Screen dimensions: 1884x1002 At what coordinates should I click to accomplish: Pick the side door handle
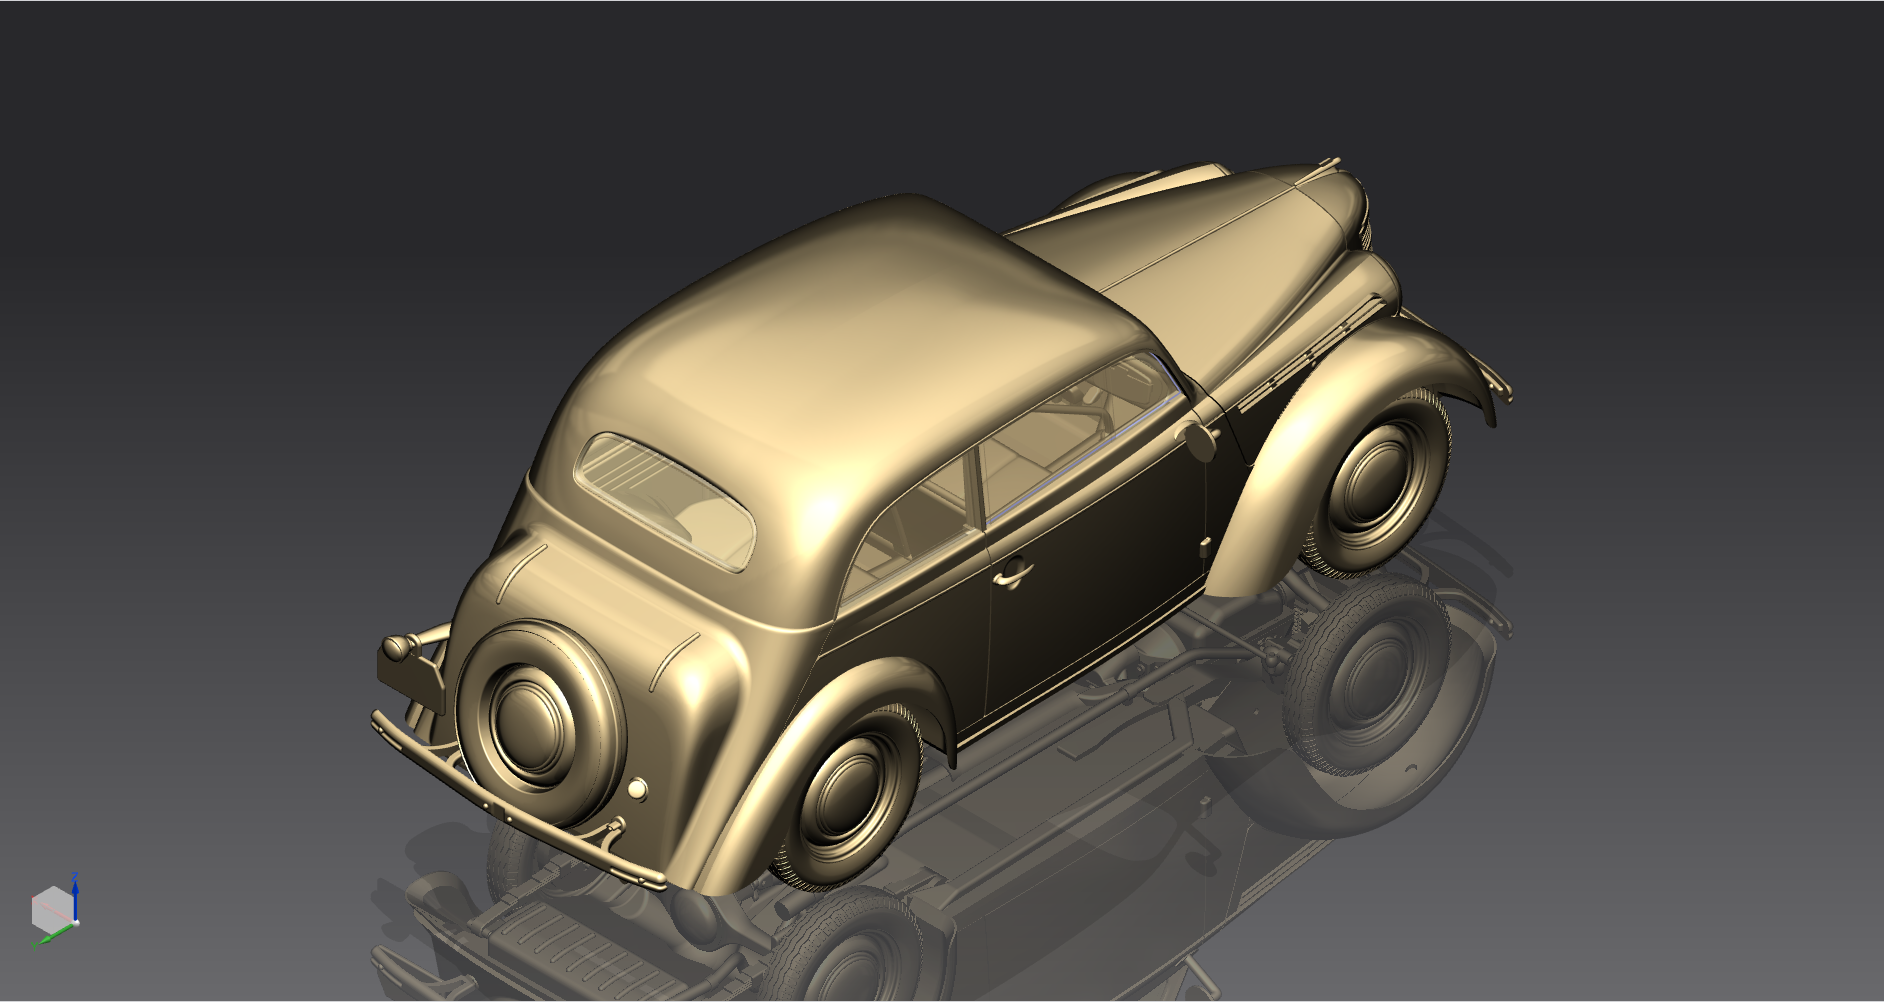tap(1012, 573)
